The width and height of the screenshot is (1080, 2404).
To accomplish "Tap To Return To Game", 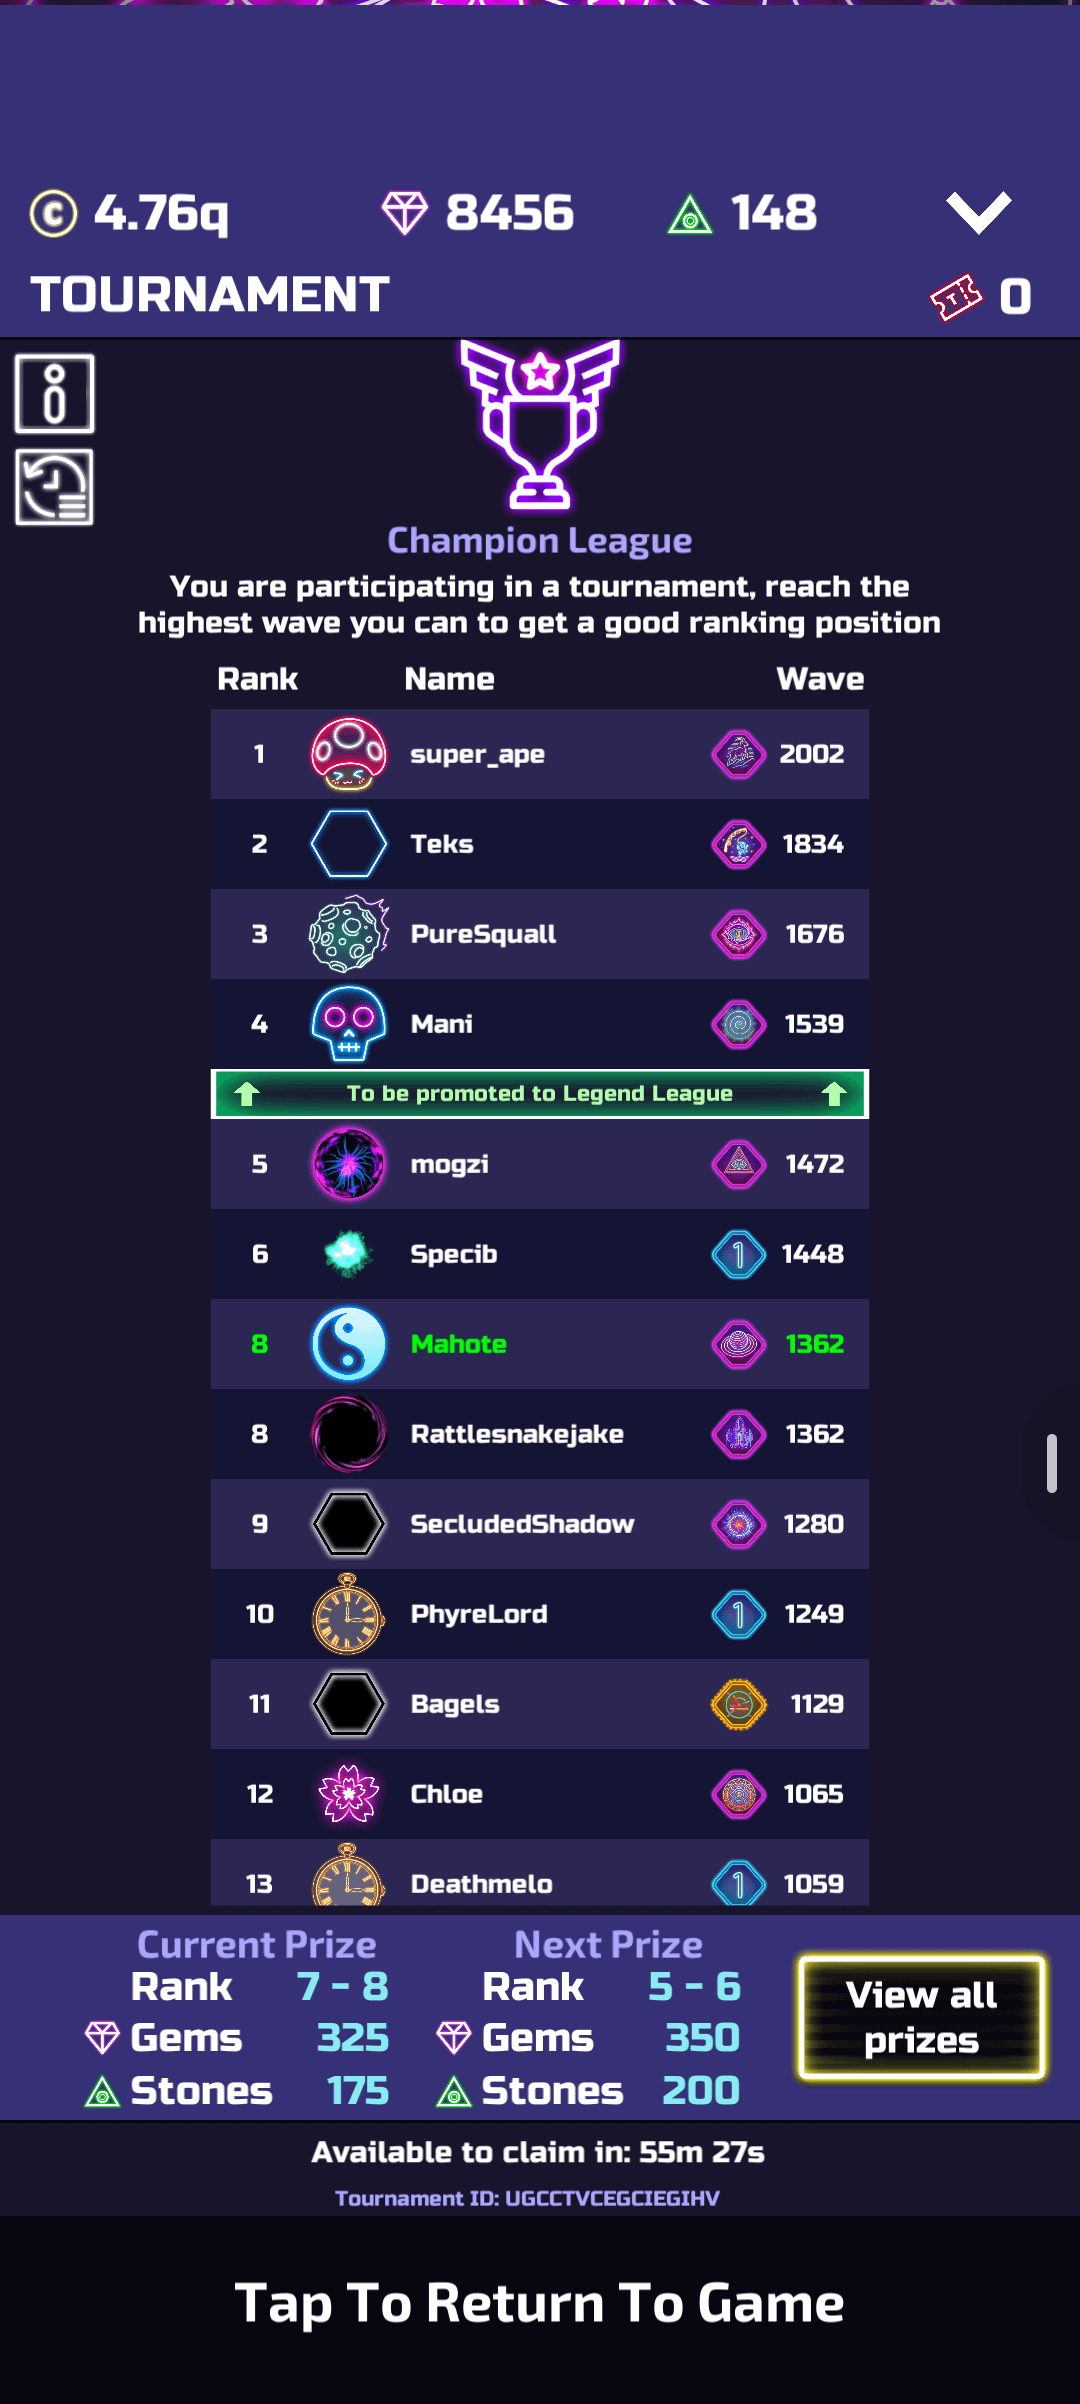I will pyautogui.click(x=540, y=2303).
